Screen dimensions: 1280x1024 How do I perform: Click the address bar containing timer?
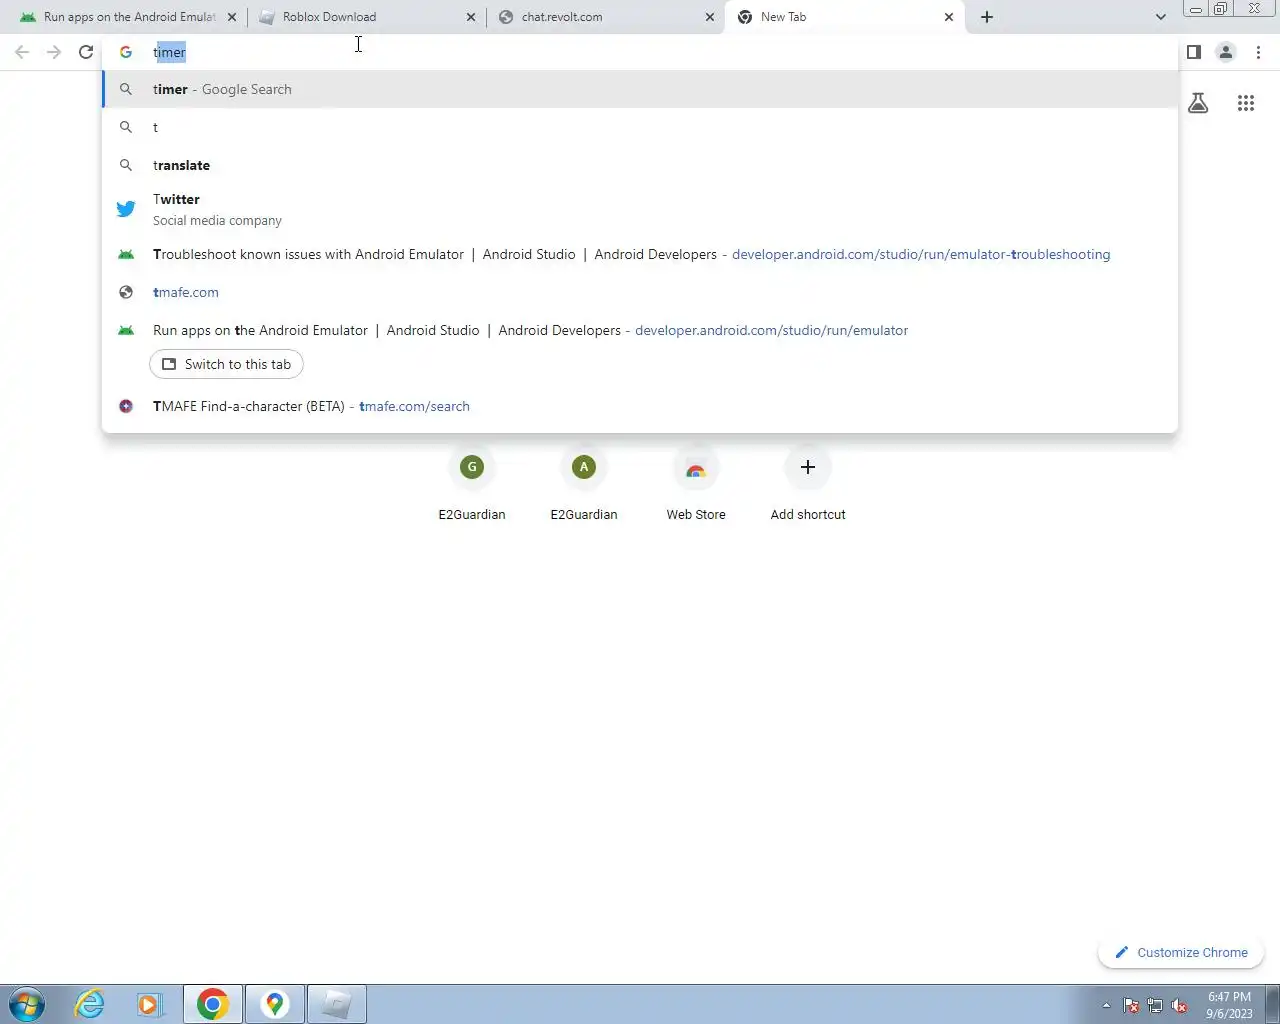pos(640,52)
